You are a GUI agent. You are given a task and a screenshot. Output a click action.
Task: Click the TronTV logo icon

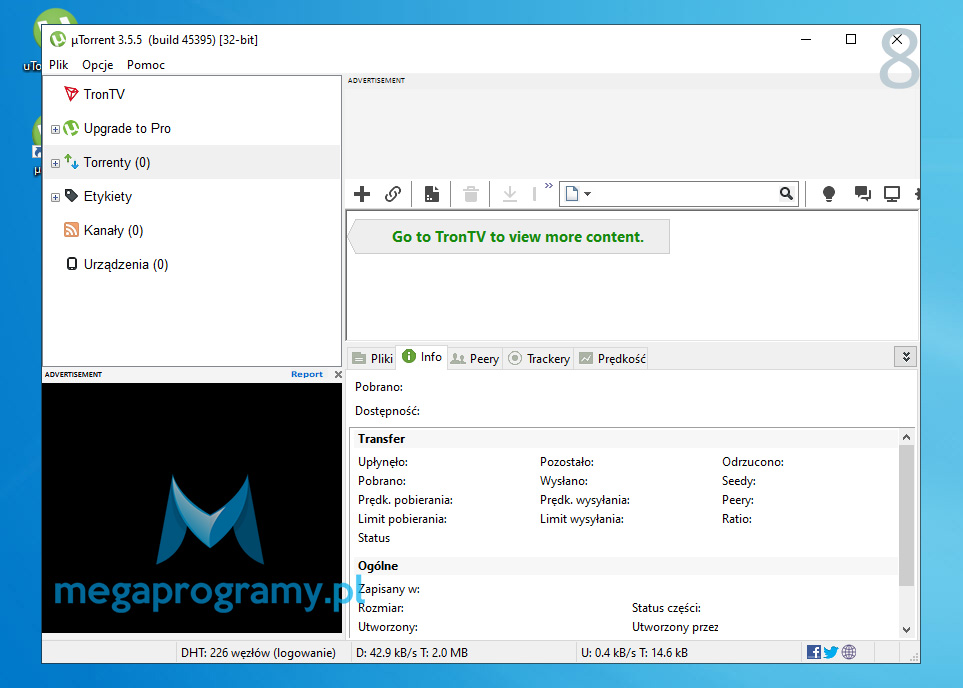pyautogui.click(x=71, y=93)
